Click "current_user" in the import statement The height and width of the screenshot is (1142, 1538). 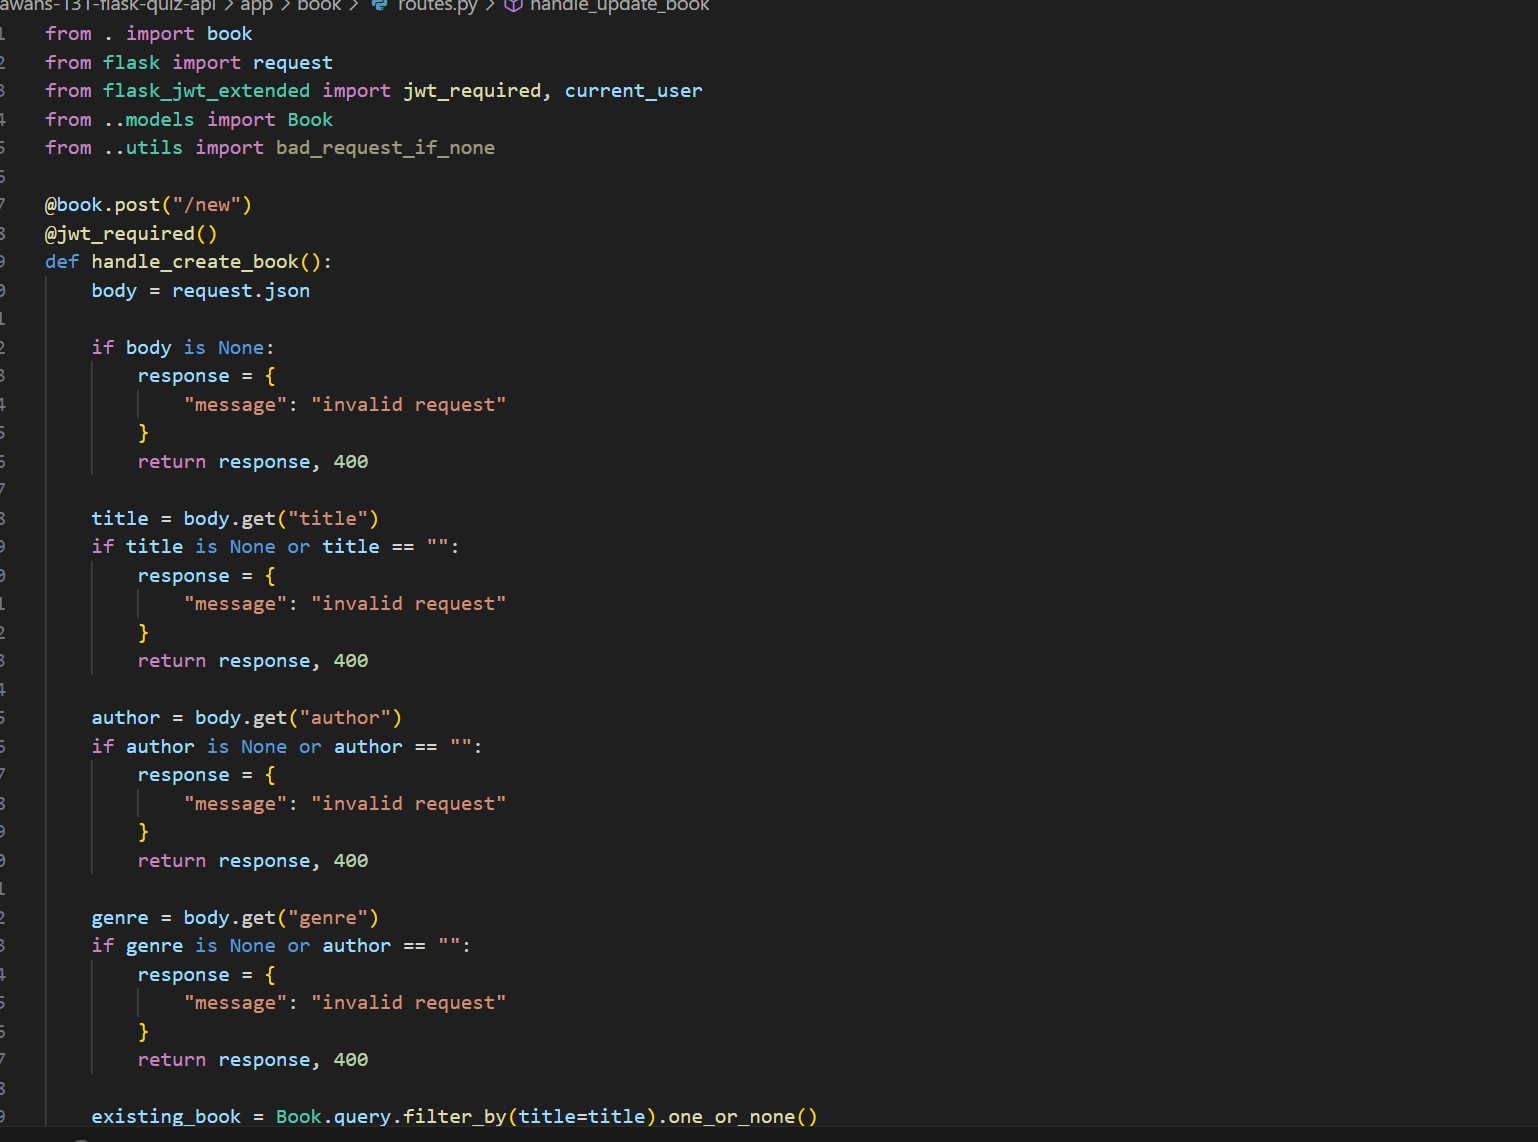click(x=633, y=90)
